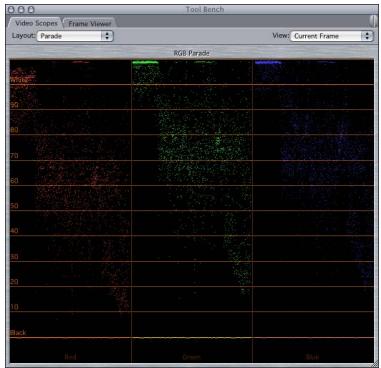Click the Blue channel label
Viewport: 381px width, 368px height.
coord(313,357)
